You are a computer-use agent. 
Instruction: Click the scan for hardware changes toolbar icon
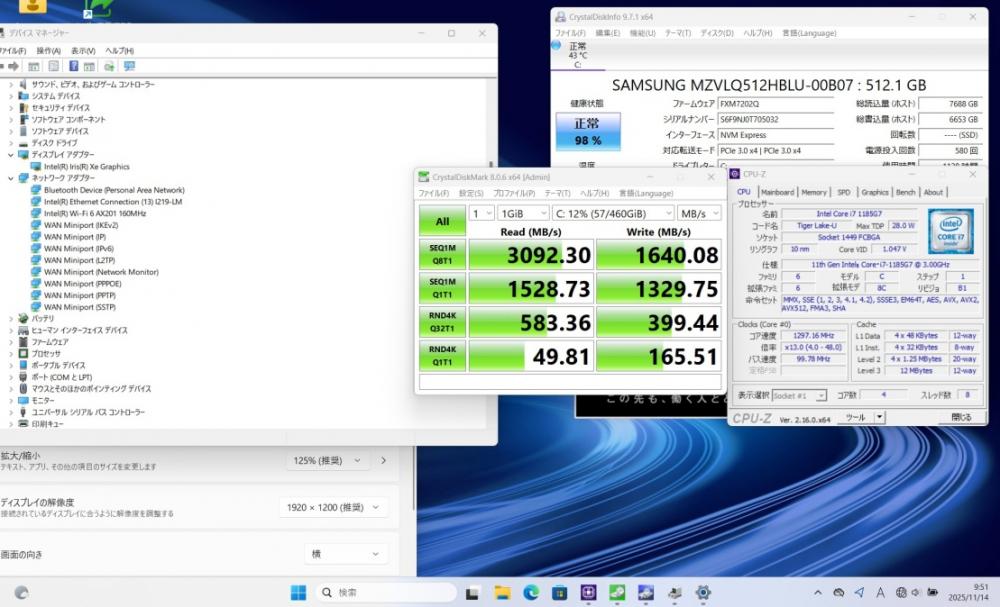coord(129,66)
